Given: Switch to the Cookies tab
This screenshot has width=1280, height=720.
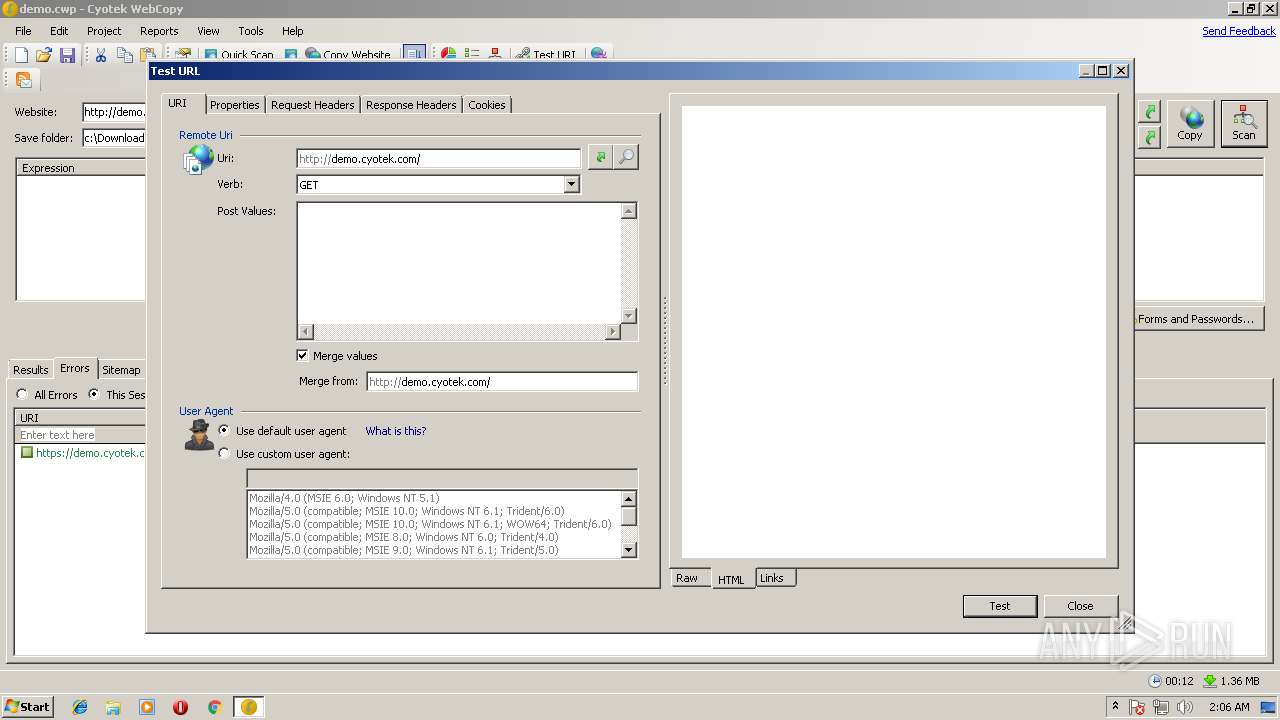Looking at the screenshot, I should click(487, 104).
